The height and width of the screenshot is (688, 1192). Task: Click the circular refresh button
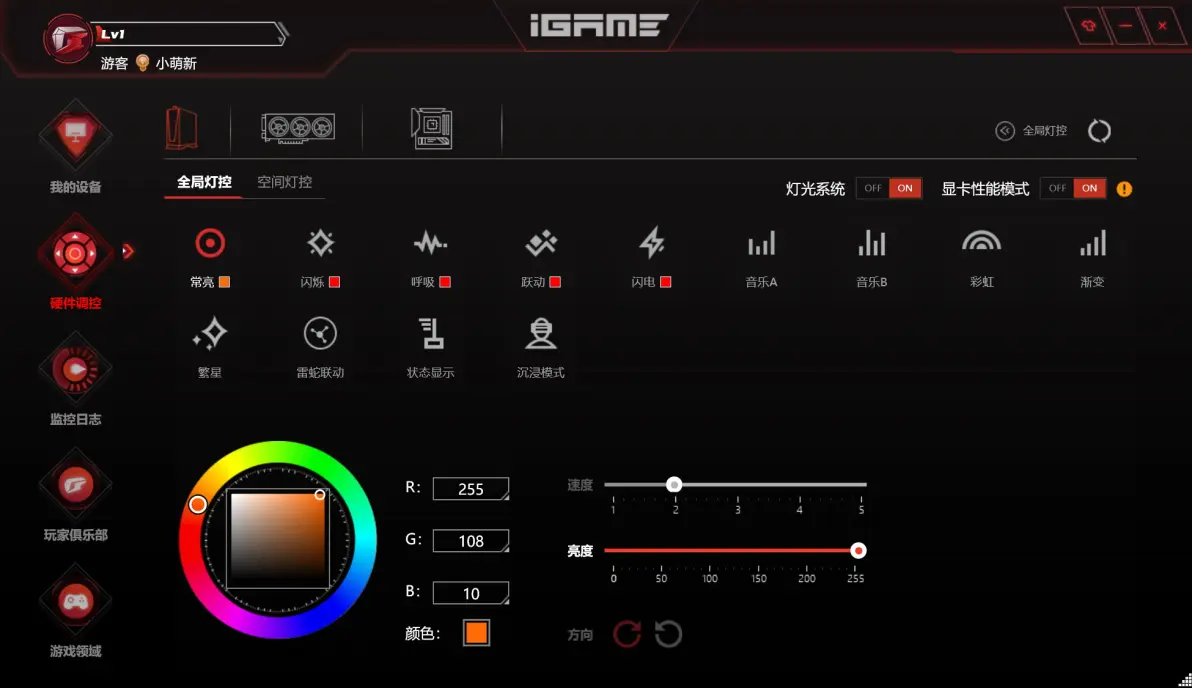pyautogui.click(x=1099, y=131)
